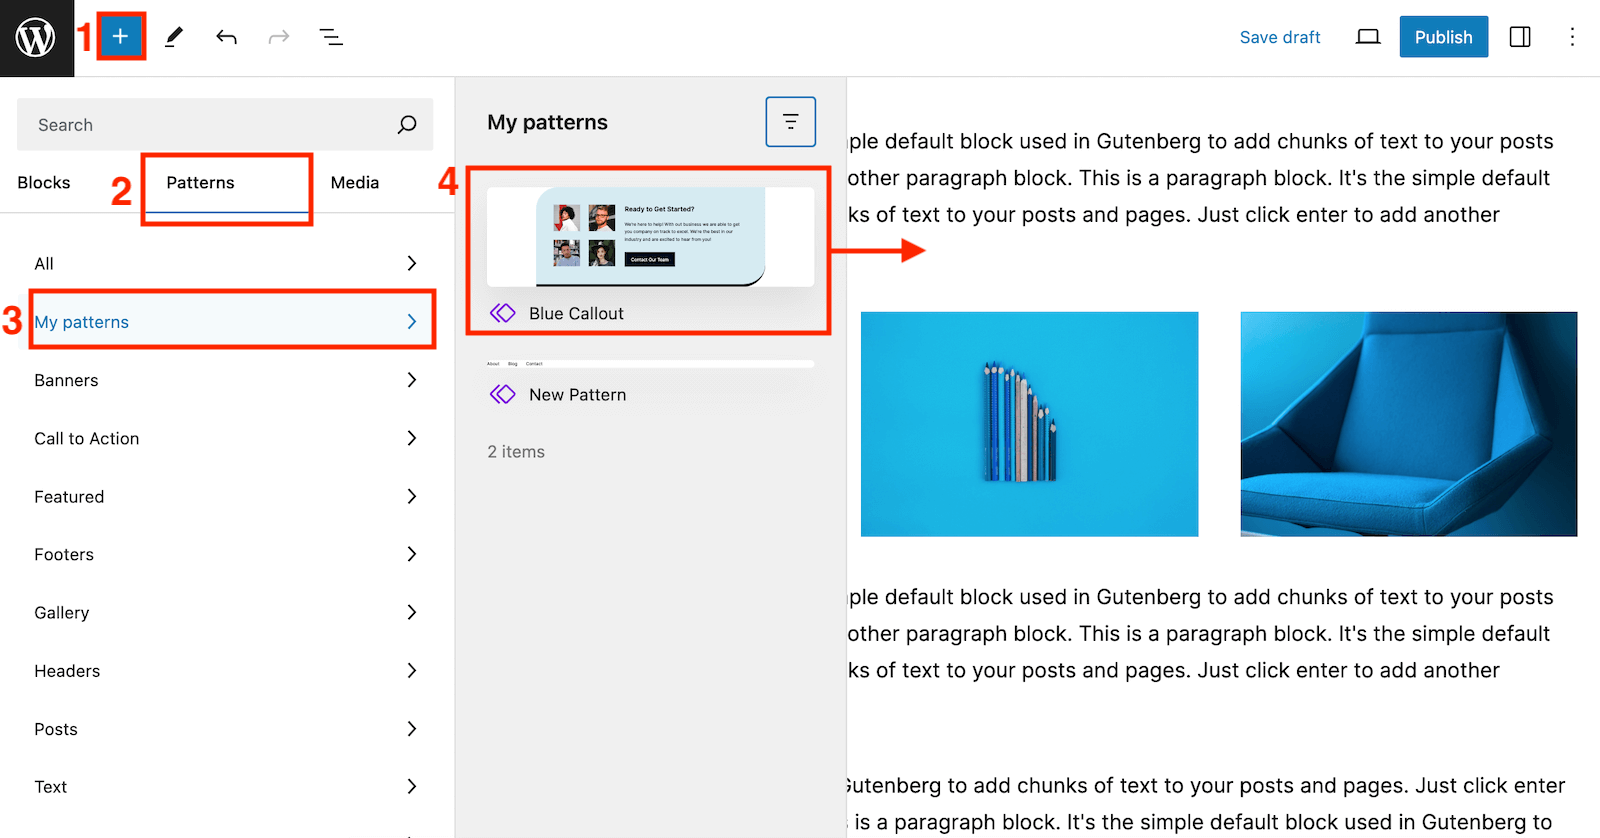This screenshot has width=1600, height=838.
Task: Open the My patterns filter button
Action: point(791,122)
